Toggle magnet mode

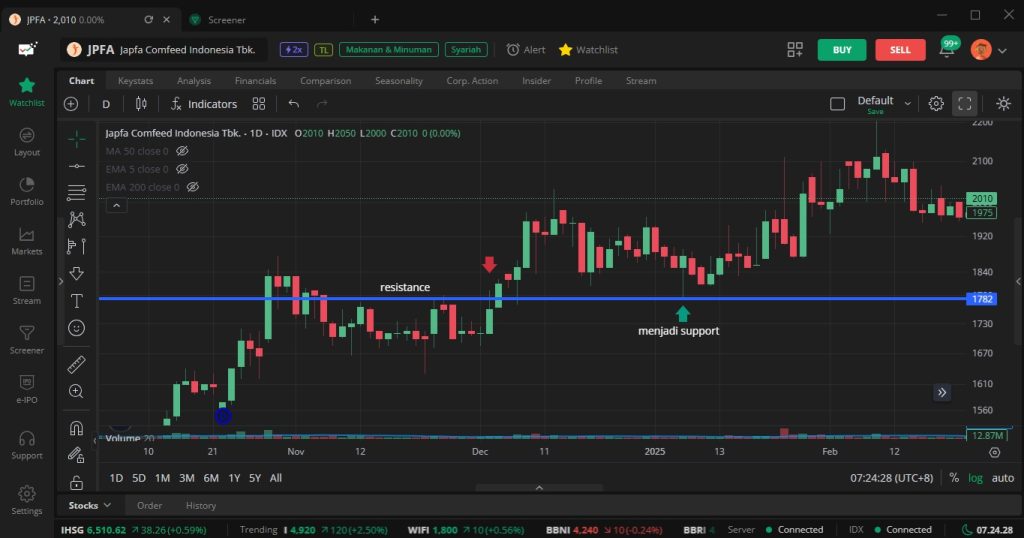point(76,428)
